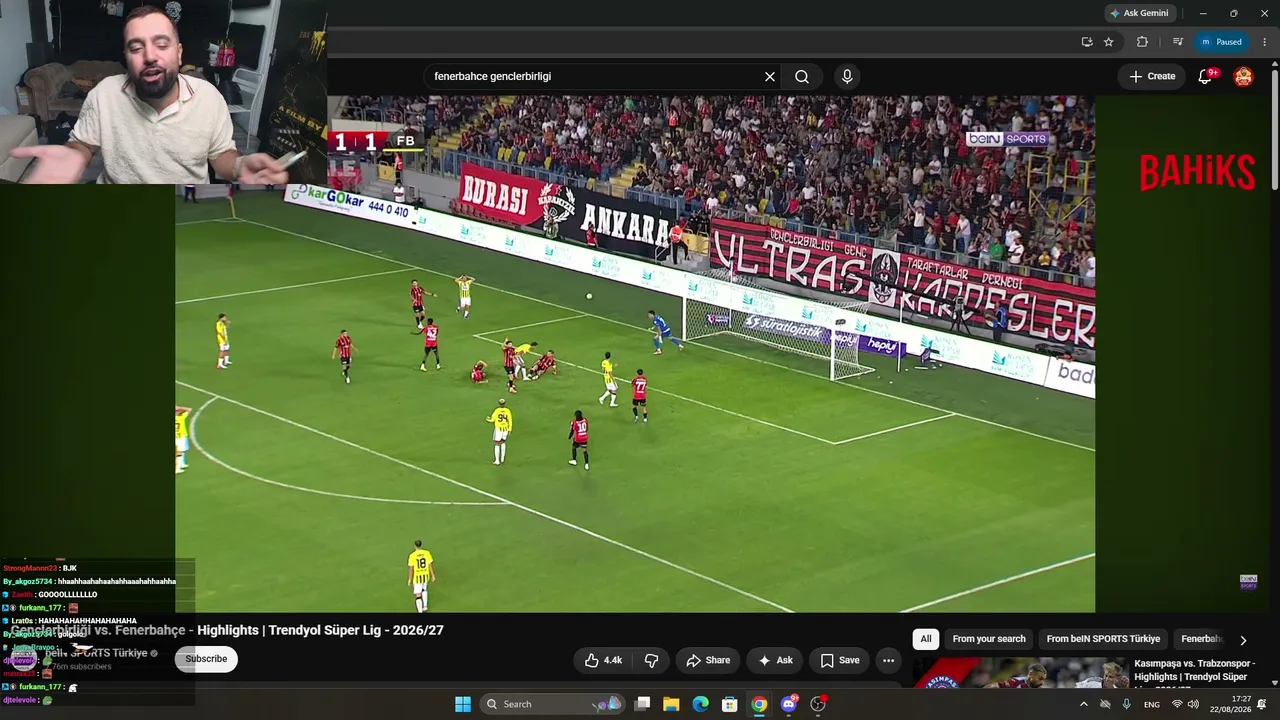Open File Explorer from the taskbar

coord(671,704)
